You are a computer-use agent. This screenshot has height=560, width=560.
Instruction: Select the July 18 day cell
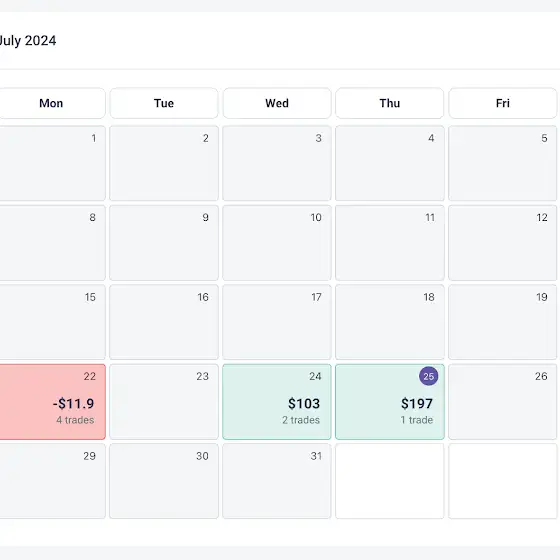(390, 322)
